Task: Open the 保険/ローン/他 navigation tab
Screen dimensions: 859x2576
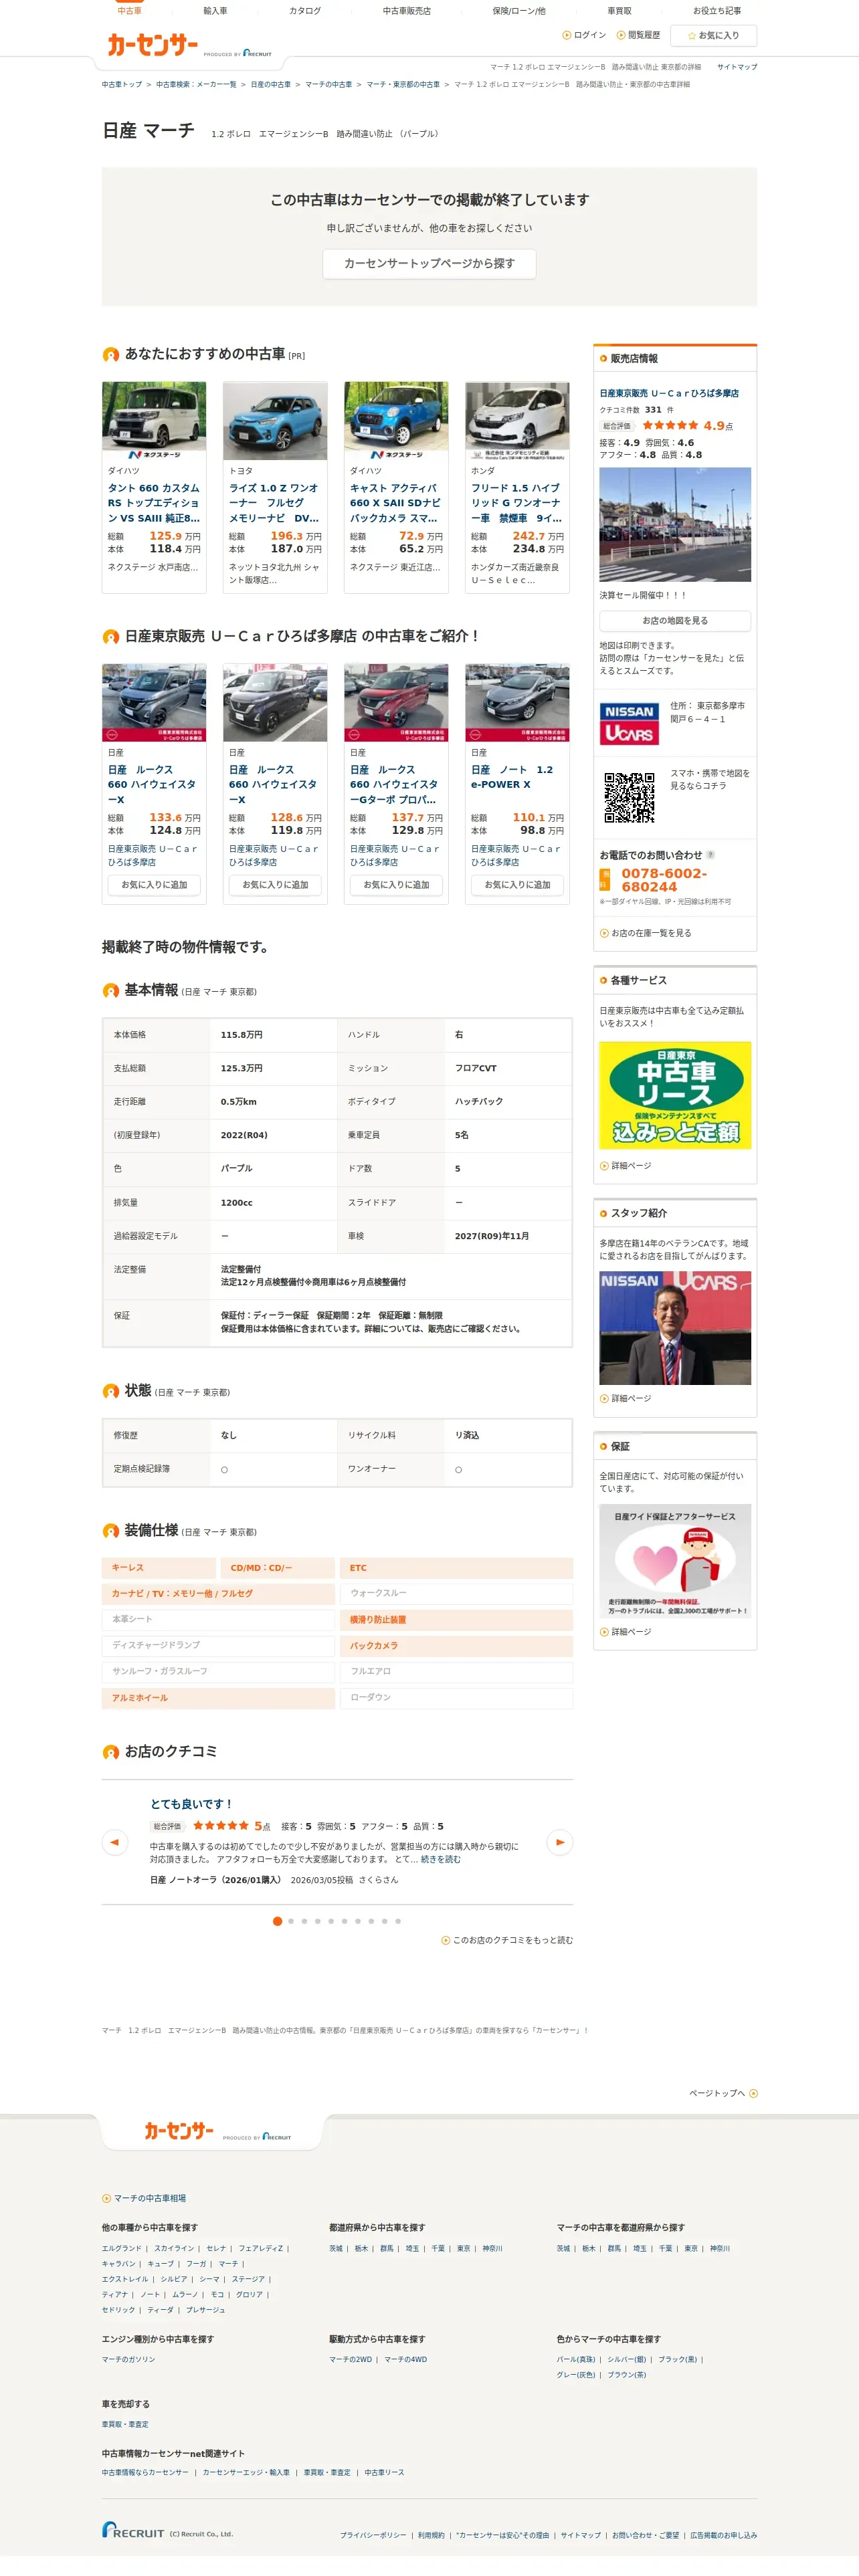Action: coord(519,10)
